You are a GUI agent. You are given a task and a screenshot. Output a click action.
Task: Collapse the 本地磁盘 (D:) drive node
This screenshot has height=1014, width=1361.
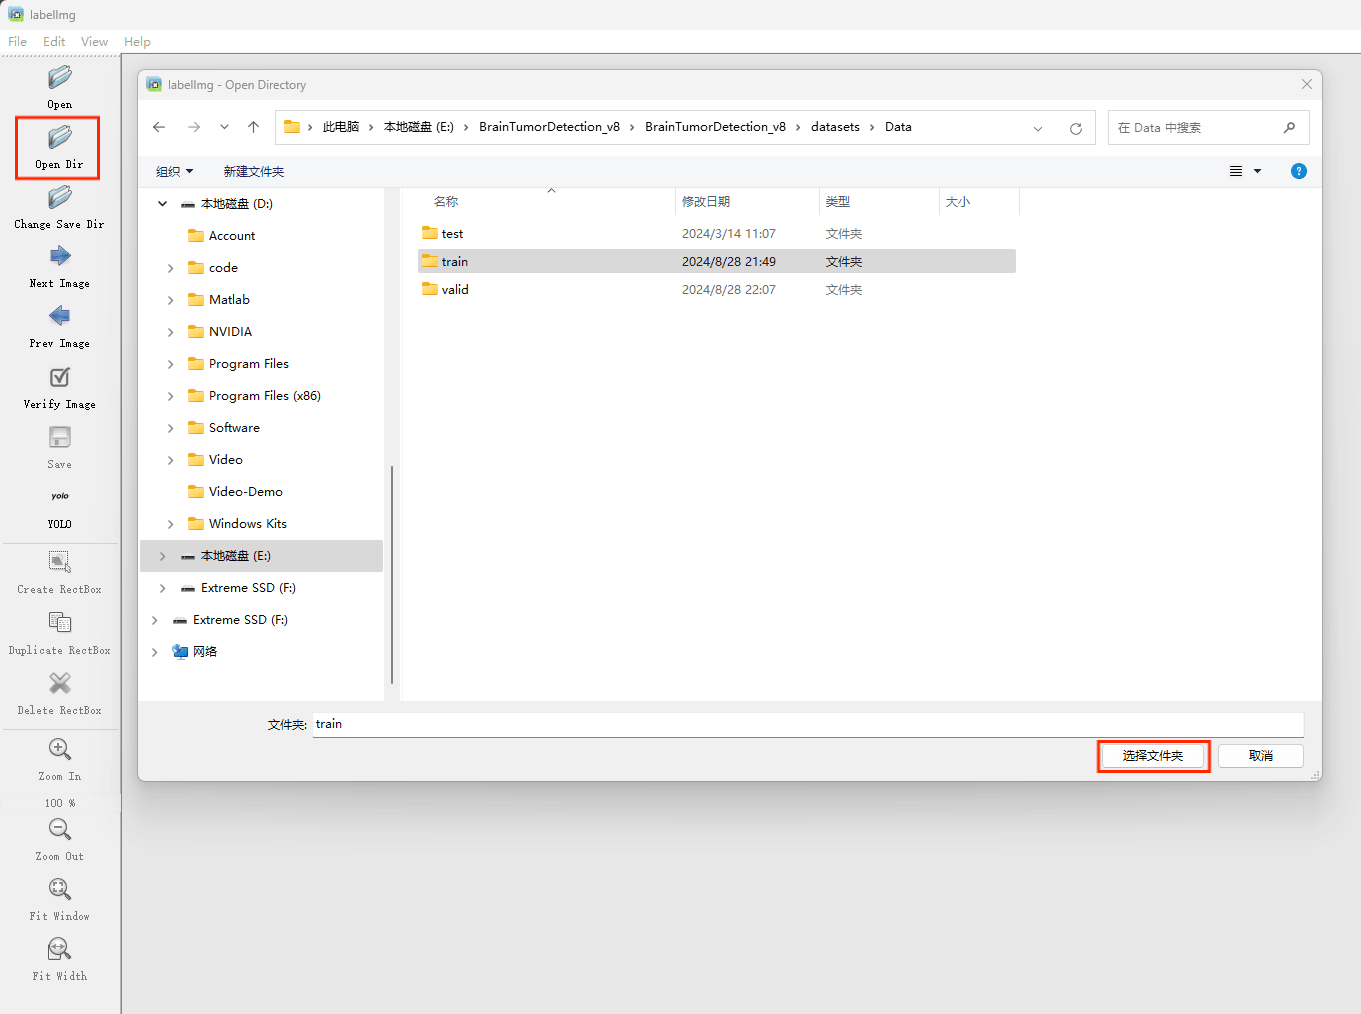pos(163,204)
